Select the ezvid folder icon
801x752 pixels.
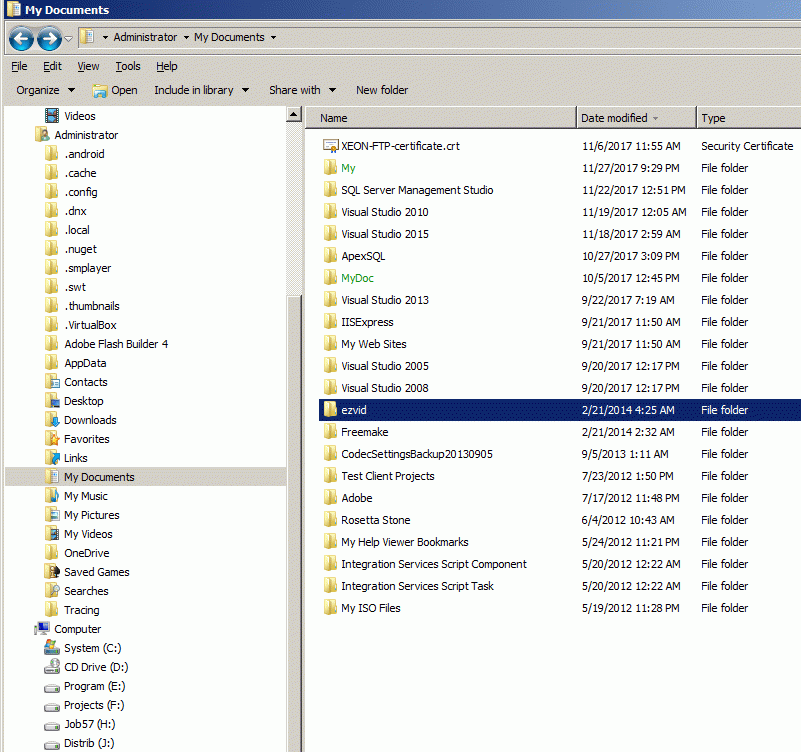pyautogui.click(x=331, y=410)
